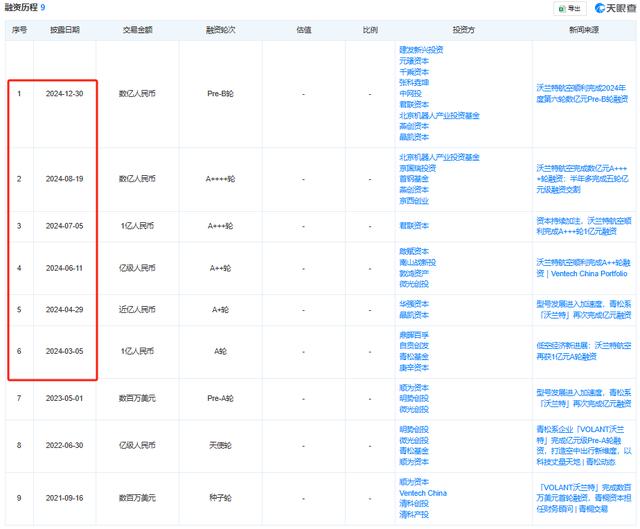Click the 融资轮次 column header

[x=220, y=30]
